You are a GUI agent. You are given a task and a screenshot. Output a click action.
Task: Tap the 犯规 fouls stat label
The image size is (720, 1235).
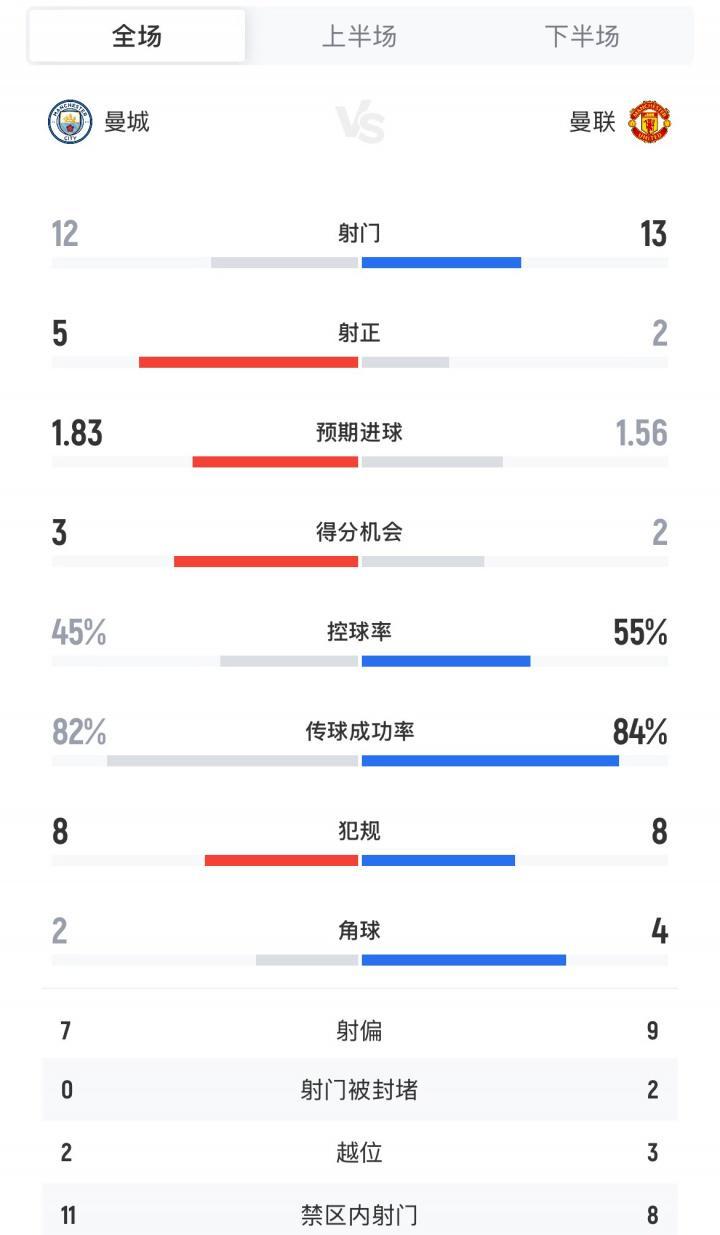(x=359, y=831)
